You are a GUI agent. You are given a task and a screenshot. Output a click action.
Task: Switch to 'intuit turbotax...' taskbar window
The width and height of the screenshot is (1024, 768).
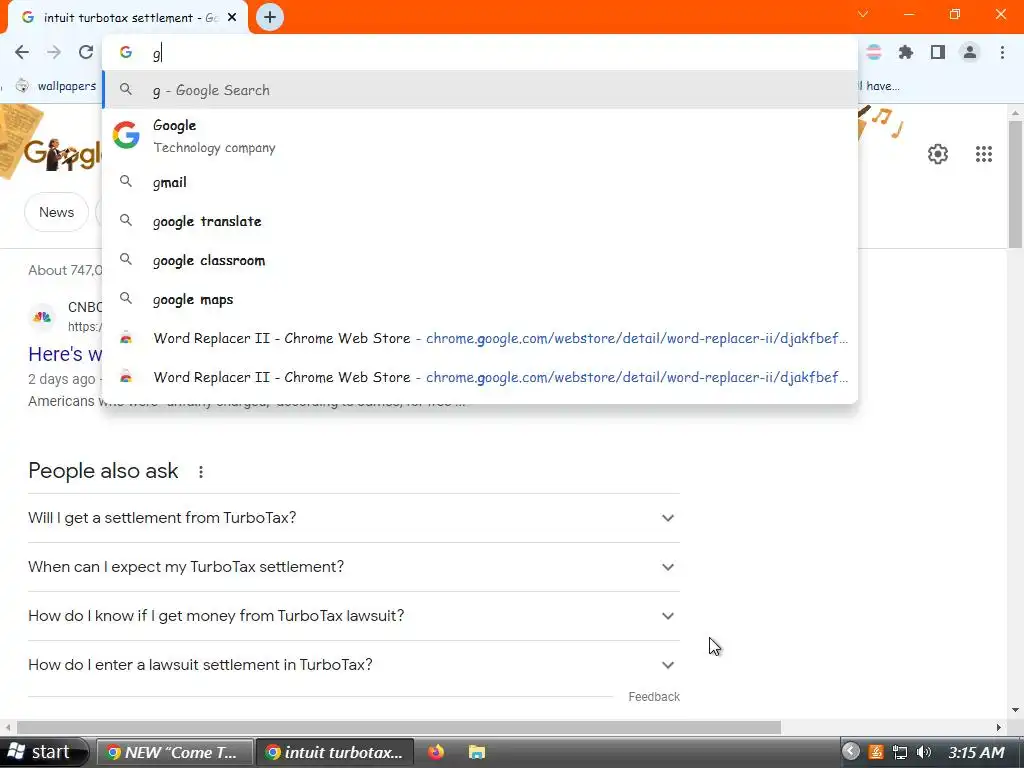[x=334, y=752]
